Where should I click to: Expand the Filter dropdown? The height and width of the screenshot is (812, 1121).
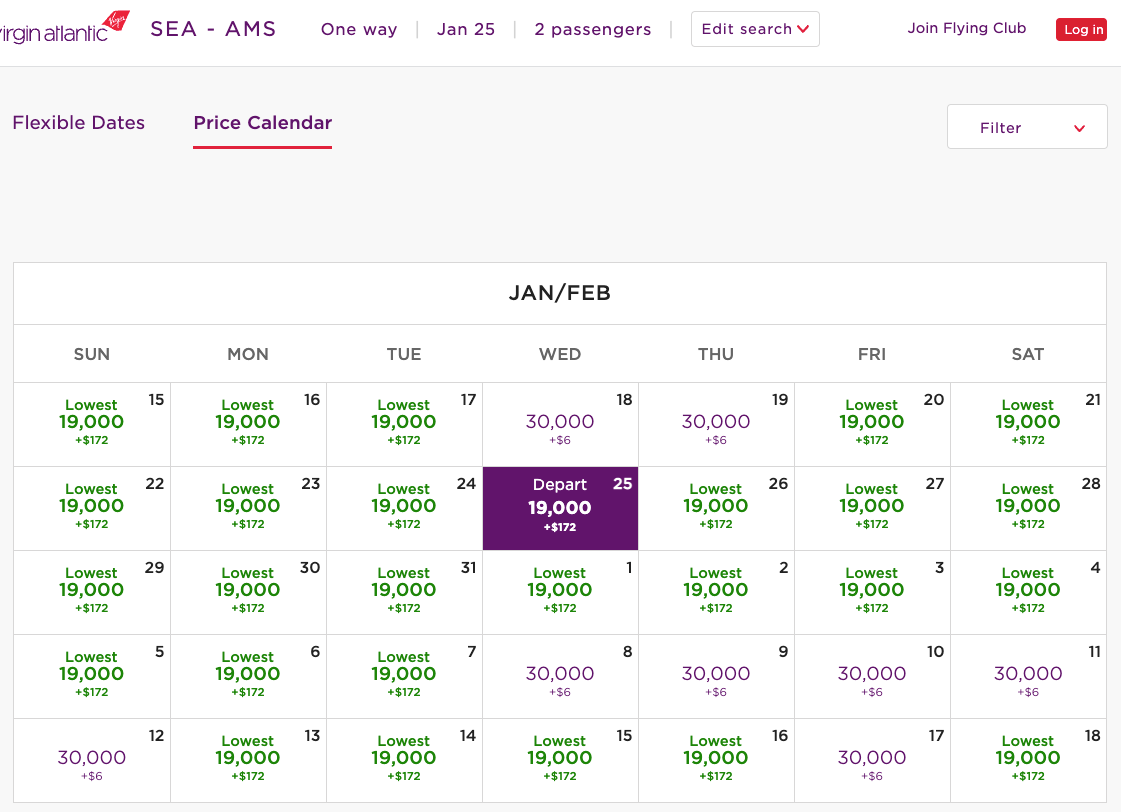click(1026, 127)
